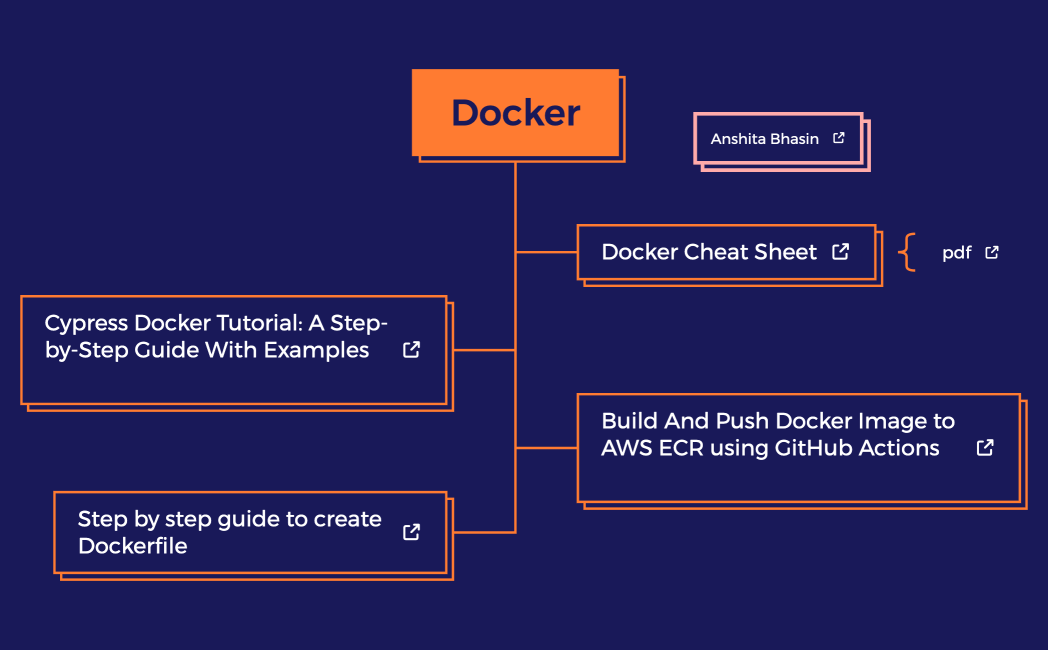Open the external link icon on the AWS ECR node

tap(985, 448)
